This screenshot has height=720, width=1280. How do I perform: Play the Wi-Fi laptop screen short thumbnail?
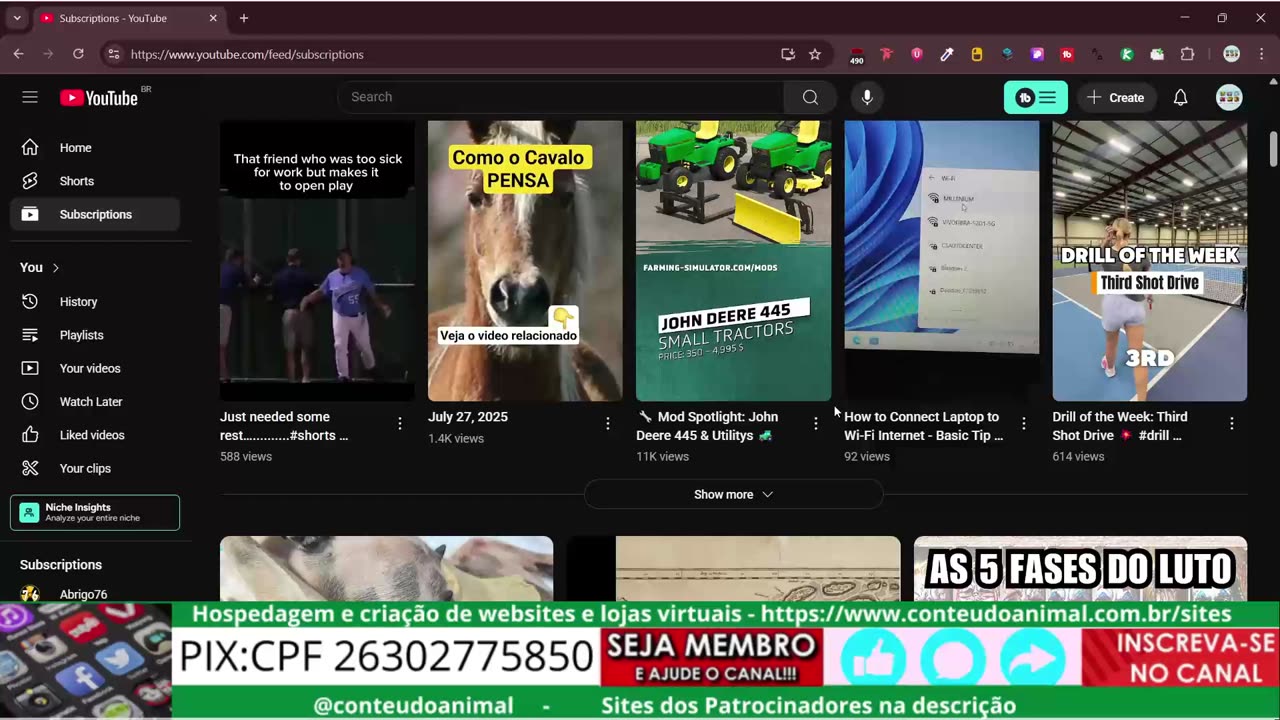(x=942, y=261)
